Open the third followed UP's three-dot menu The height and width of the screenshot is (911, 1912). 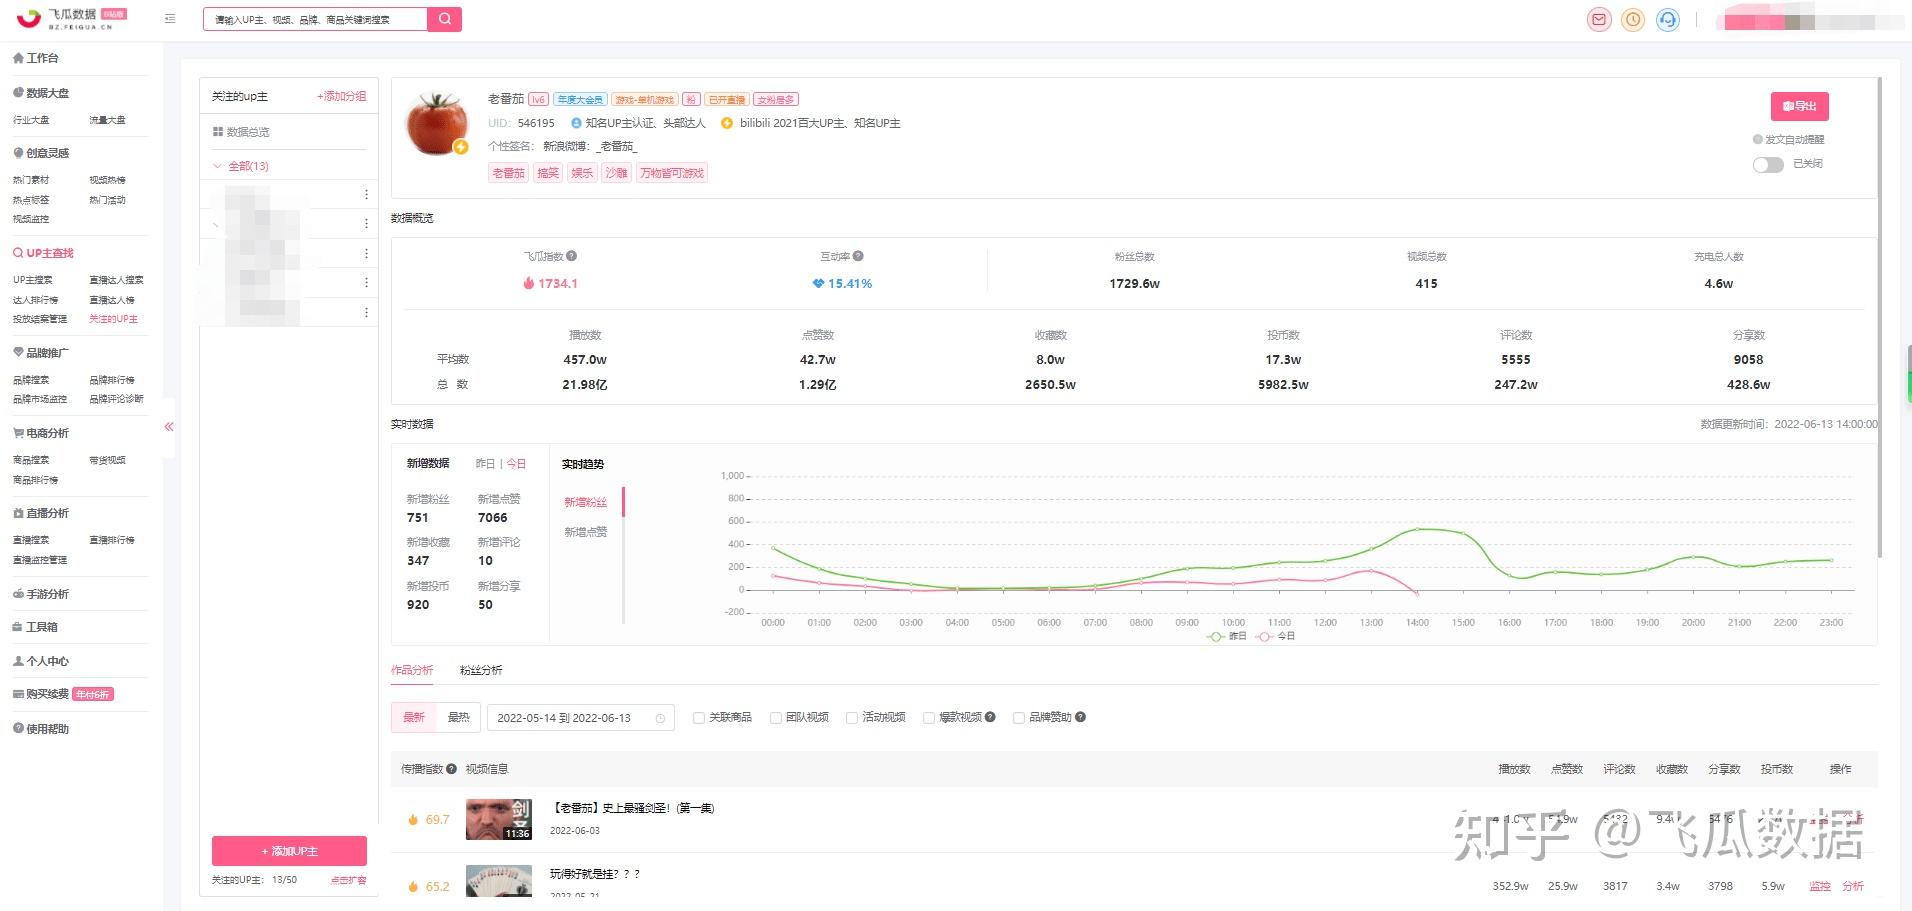point(366,253)
